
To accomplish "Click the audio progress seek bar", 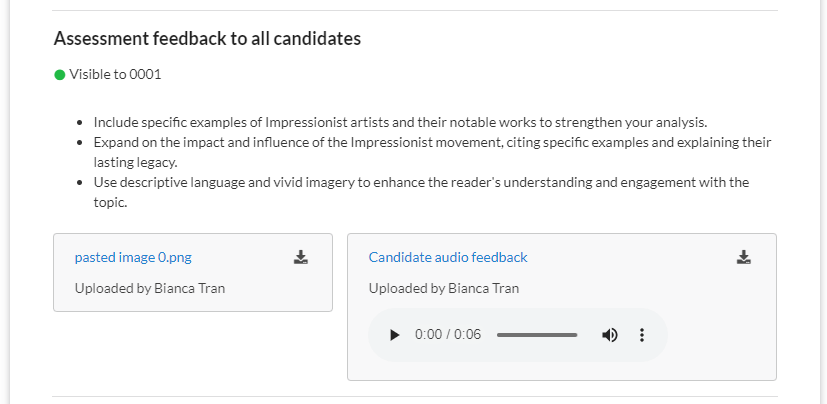I will pos(537,335).
